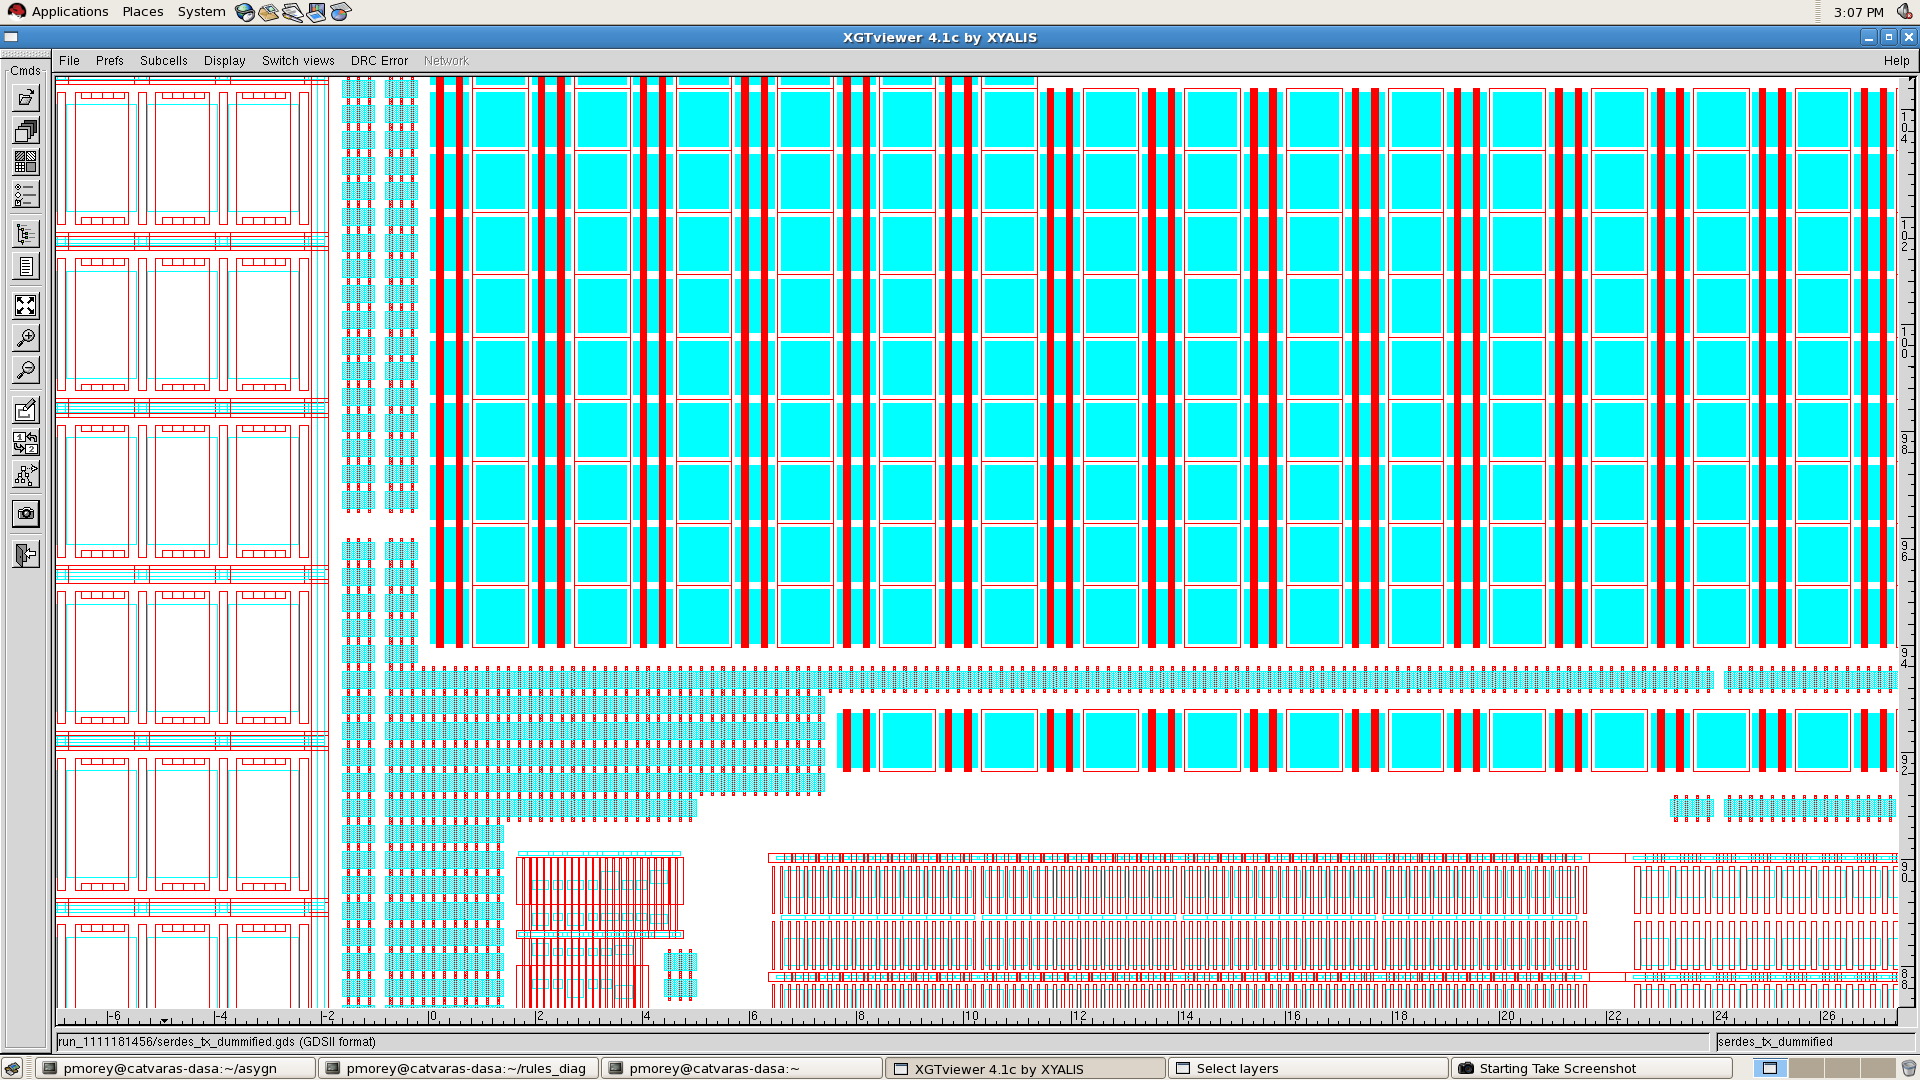
Task: Show the text report list icon
Action: tap(25, 267)
